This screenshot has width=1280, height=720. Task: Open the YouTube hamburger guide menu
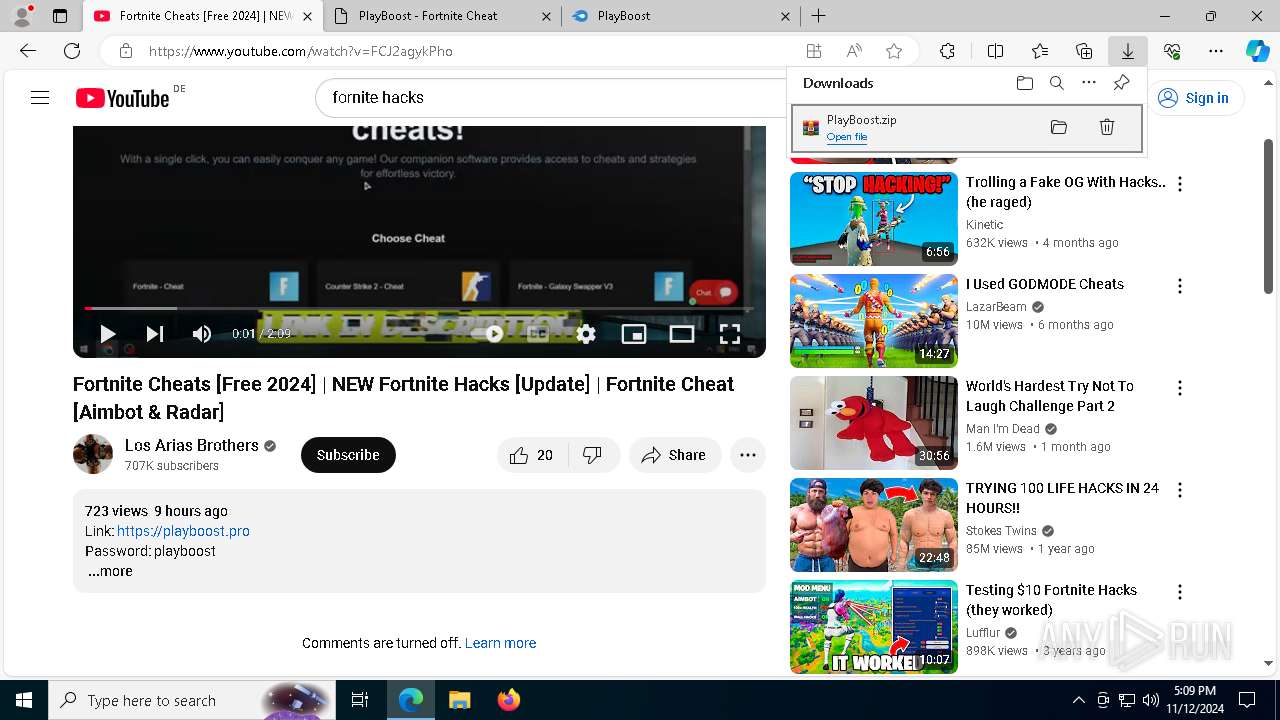(40, 97)
